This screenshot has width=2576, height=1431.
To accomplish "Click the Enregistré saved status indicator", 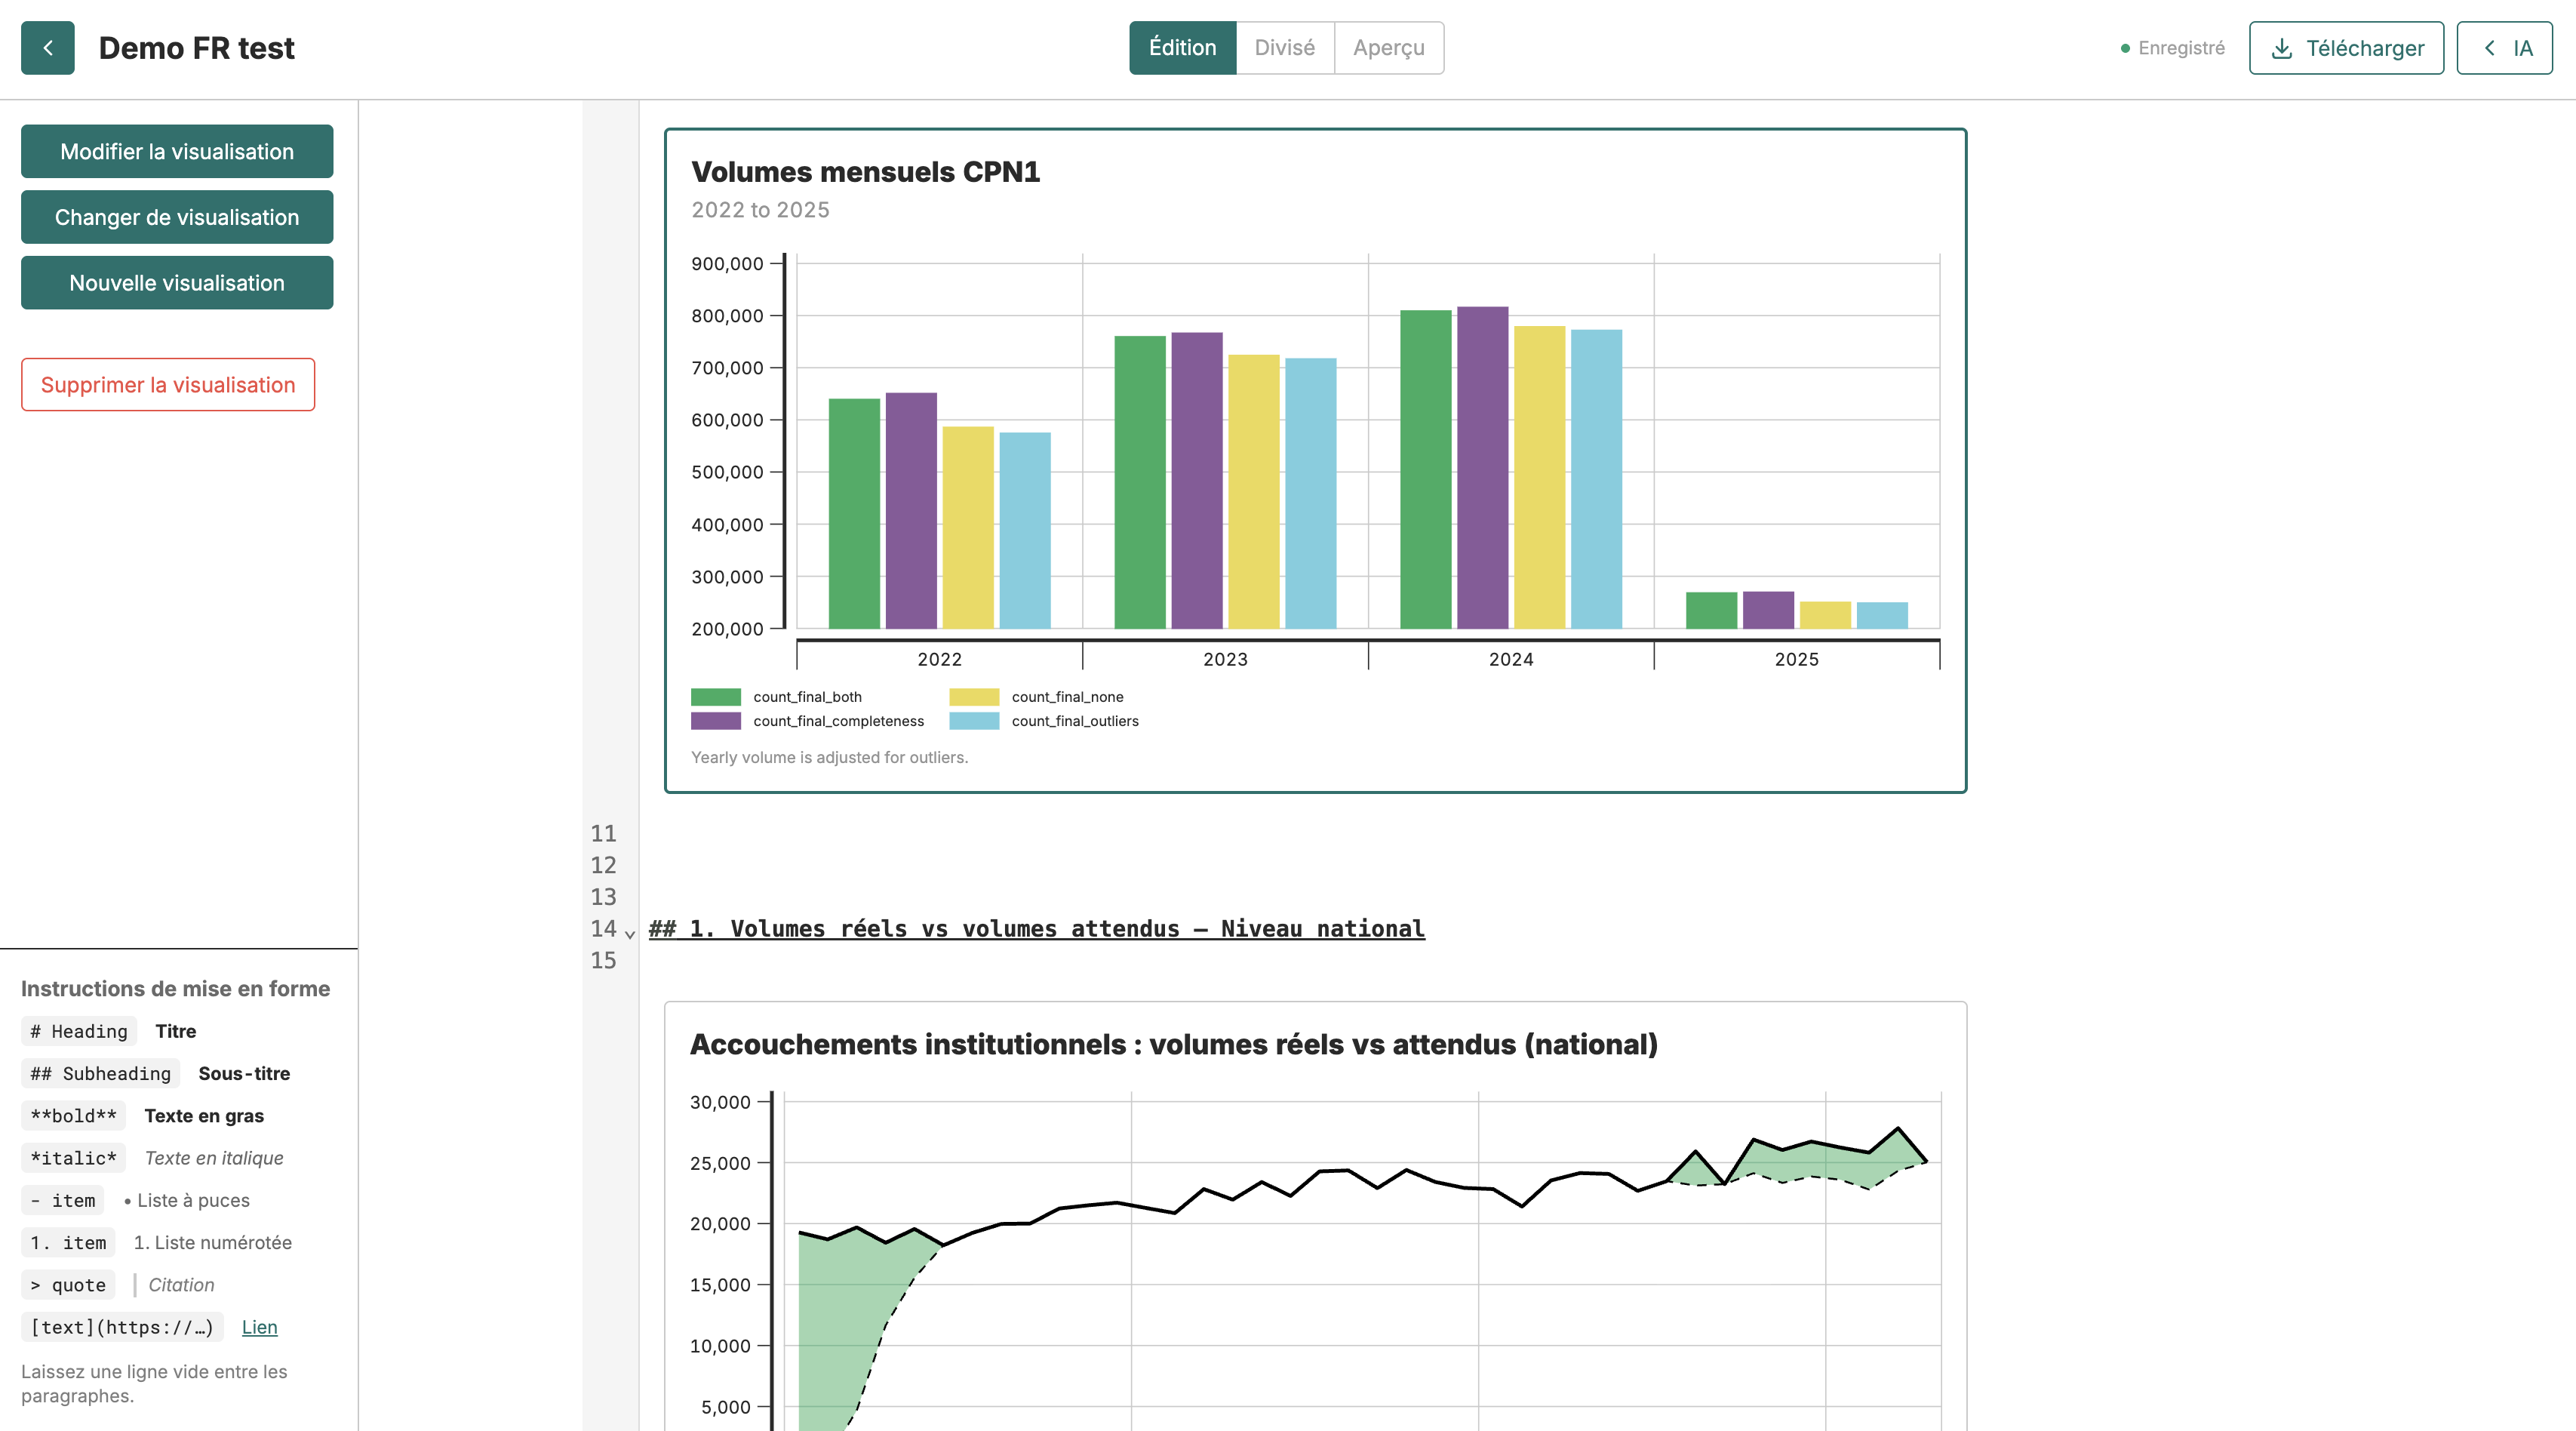I will pyautogui.click(x=2172, y=48).
